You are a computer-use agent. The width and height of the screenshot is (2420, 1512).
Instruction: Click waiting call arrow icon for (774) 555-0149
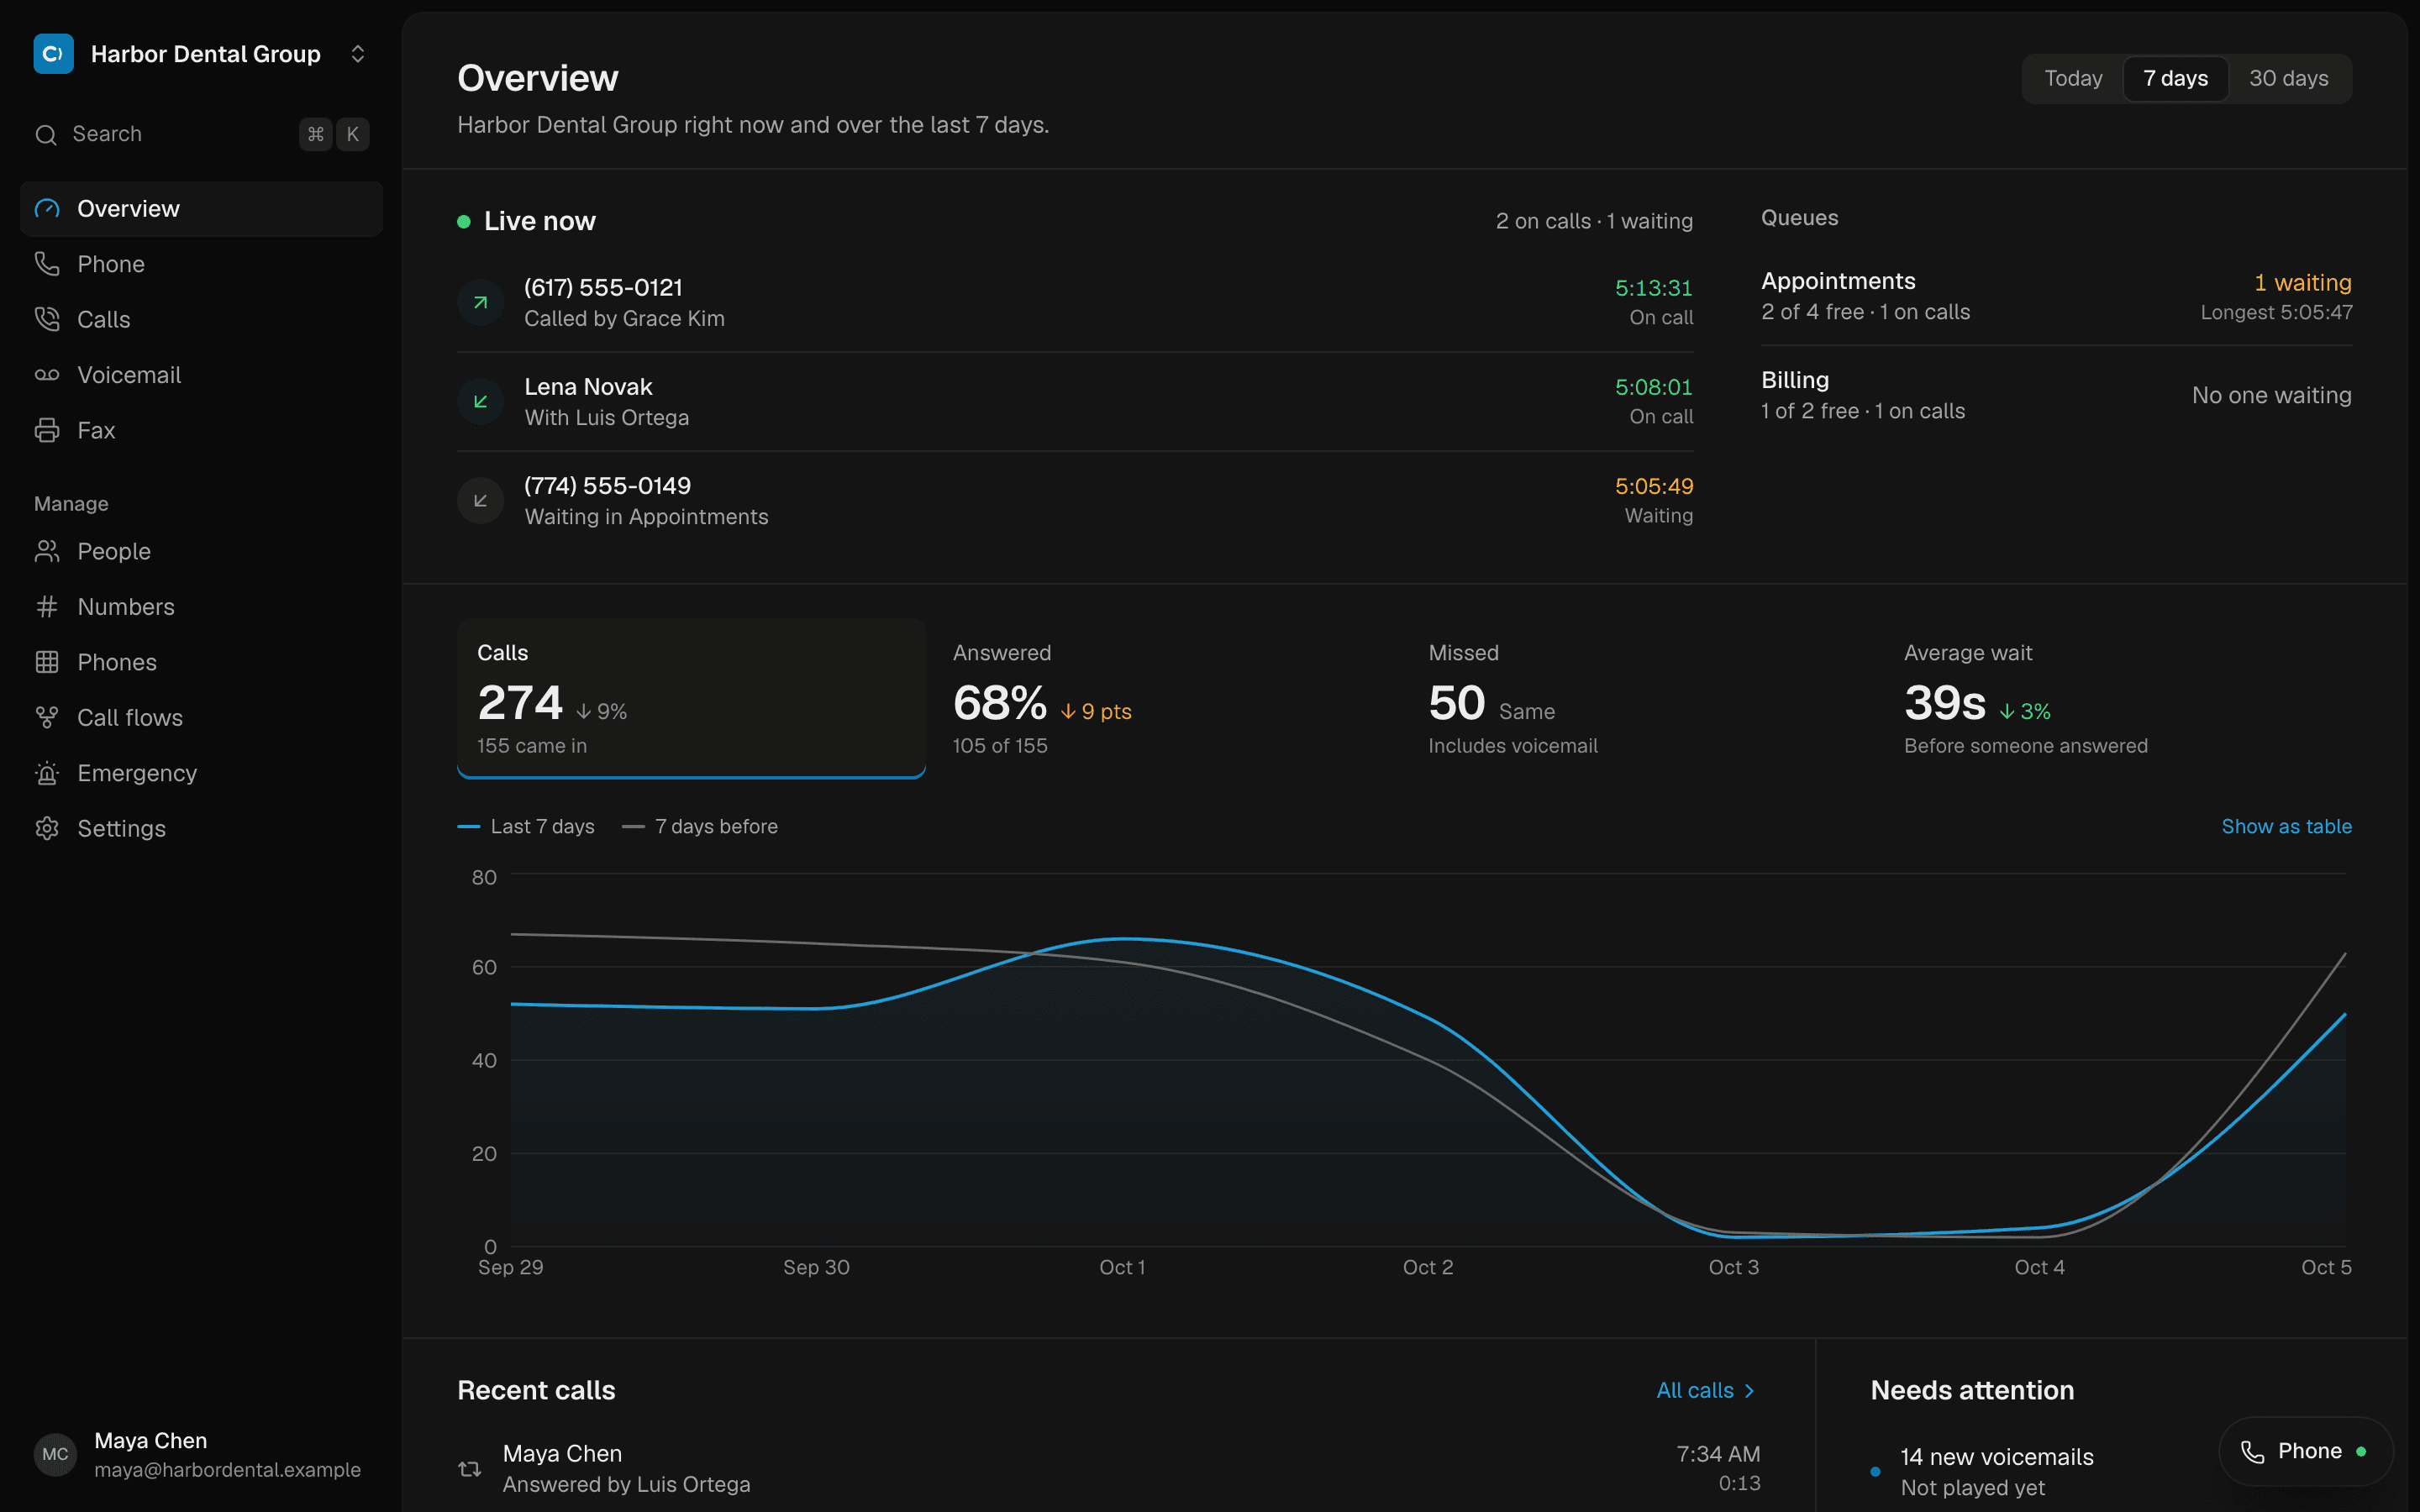pos(480,500)
